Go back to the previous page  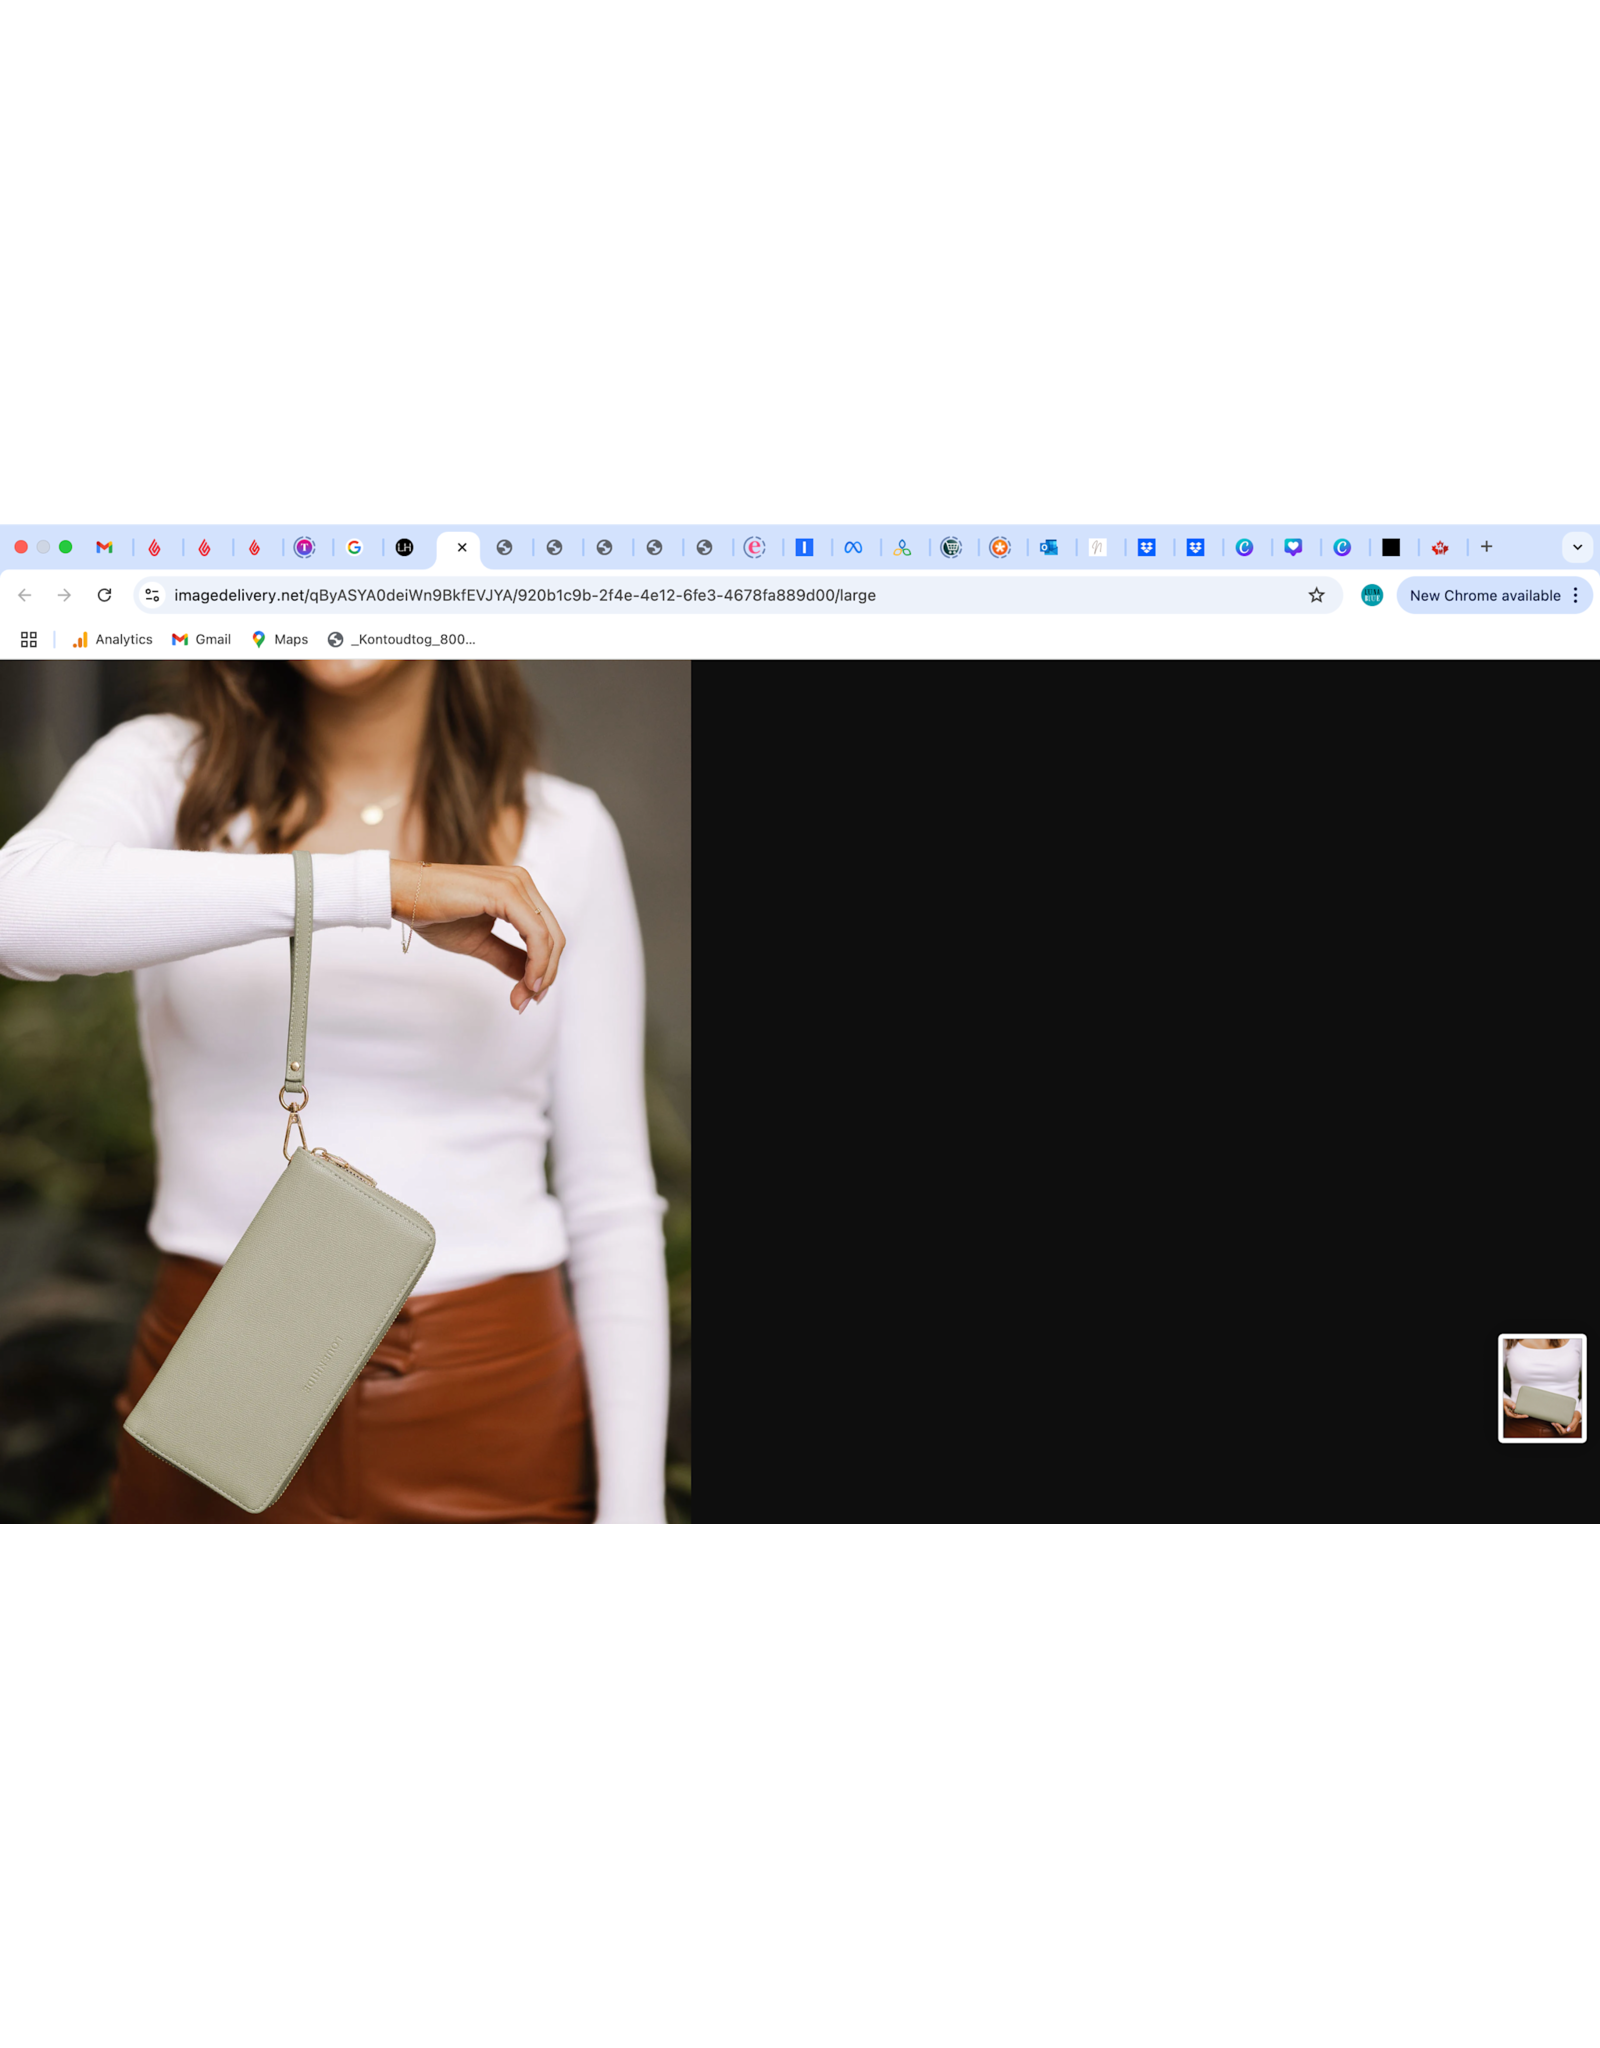click(x=25, y=595)
